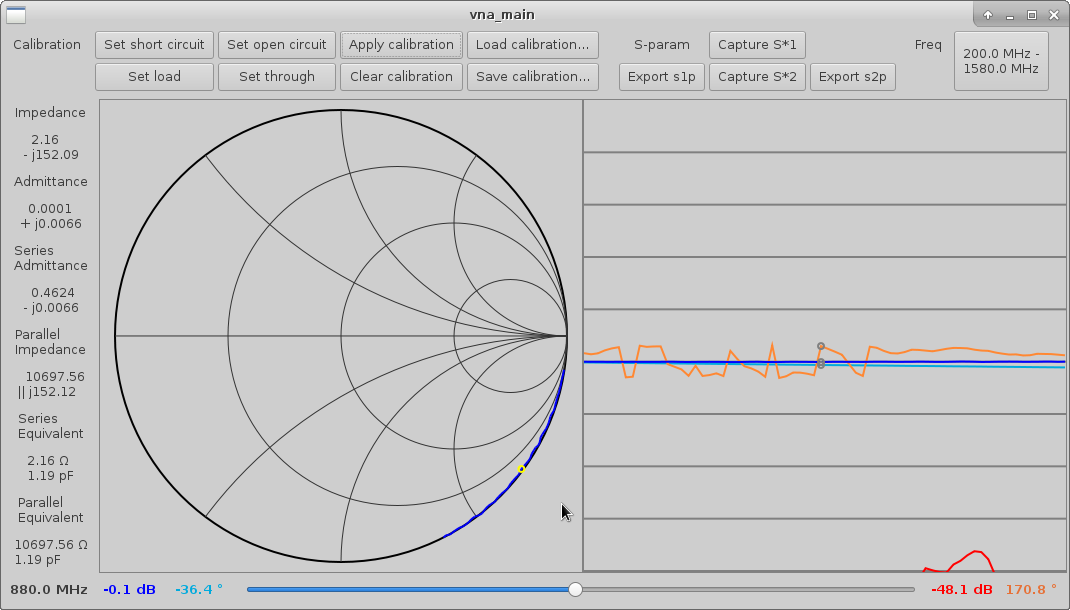The image size is (1070, 610).
Task: Capture S*1 parameters
Action: click(x=757, y=45)
